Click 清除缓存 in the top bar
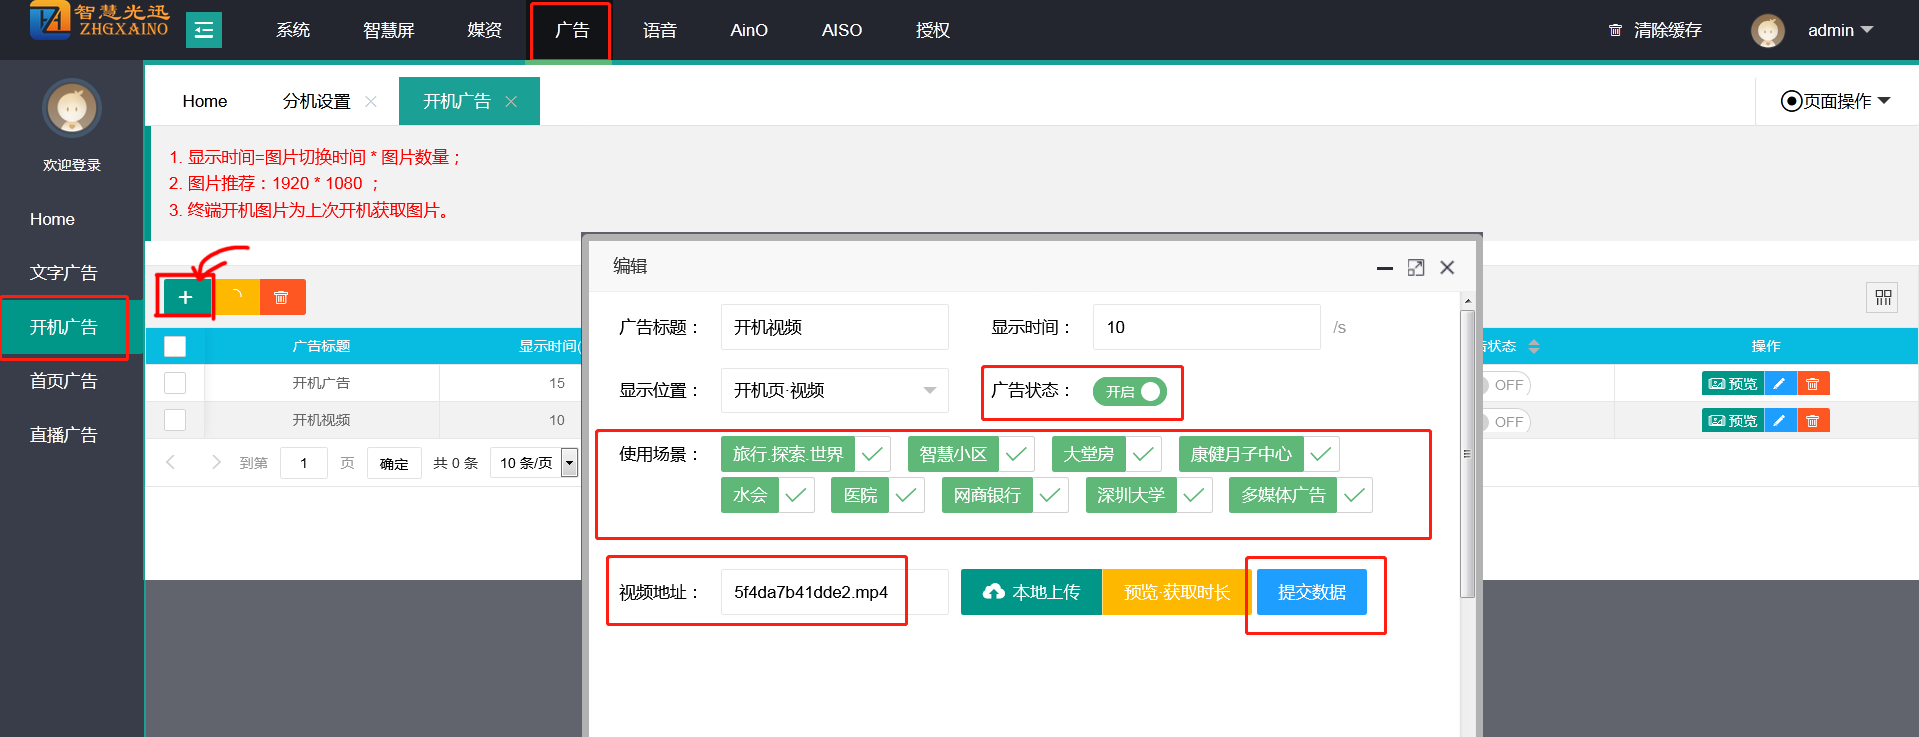Image resolution: width=1919 pixels, height=737 pixels. coord(1655,30)
